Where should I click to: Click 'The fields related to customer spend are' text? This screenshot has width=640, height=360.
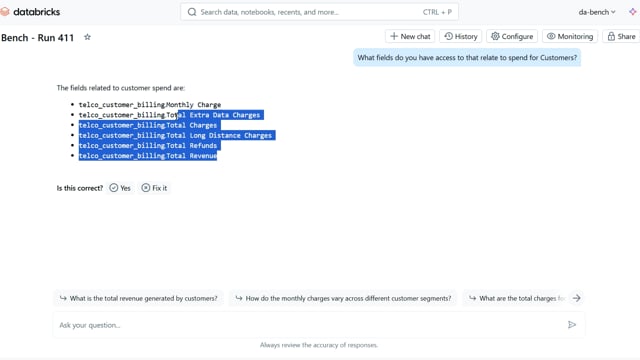[121, 88]
